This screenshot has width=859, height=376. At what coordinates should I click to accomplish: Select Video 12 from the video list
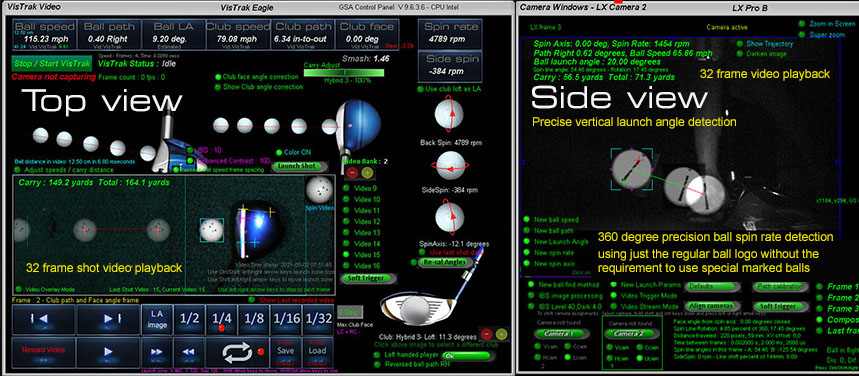point(362,221)
